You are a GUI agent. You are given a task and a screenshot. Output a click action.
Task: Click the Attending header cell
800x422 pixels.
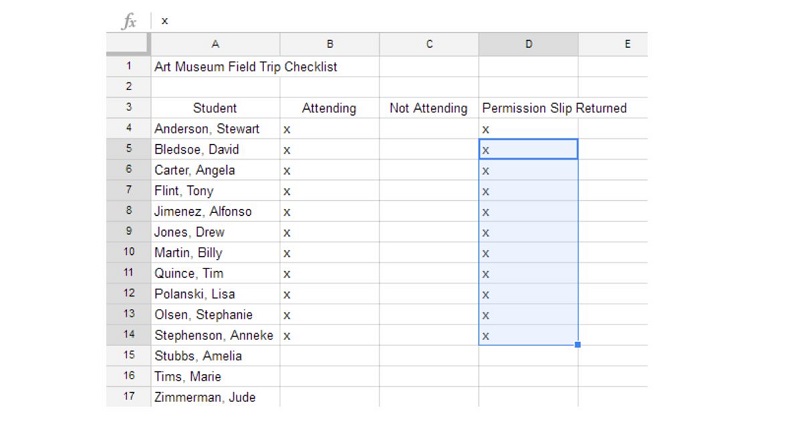coord(330,108)
